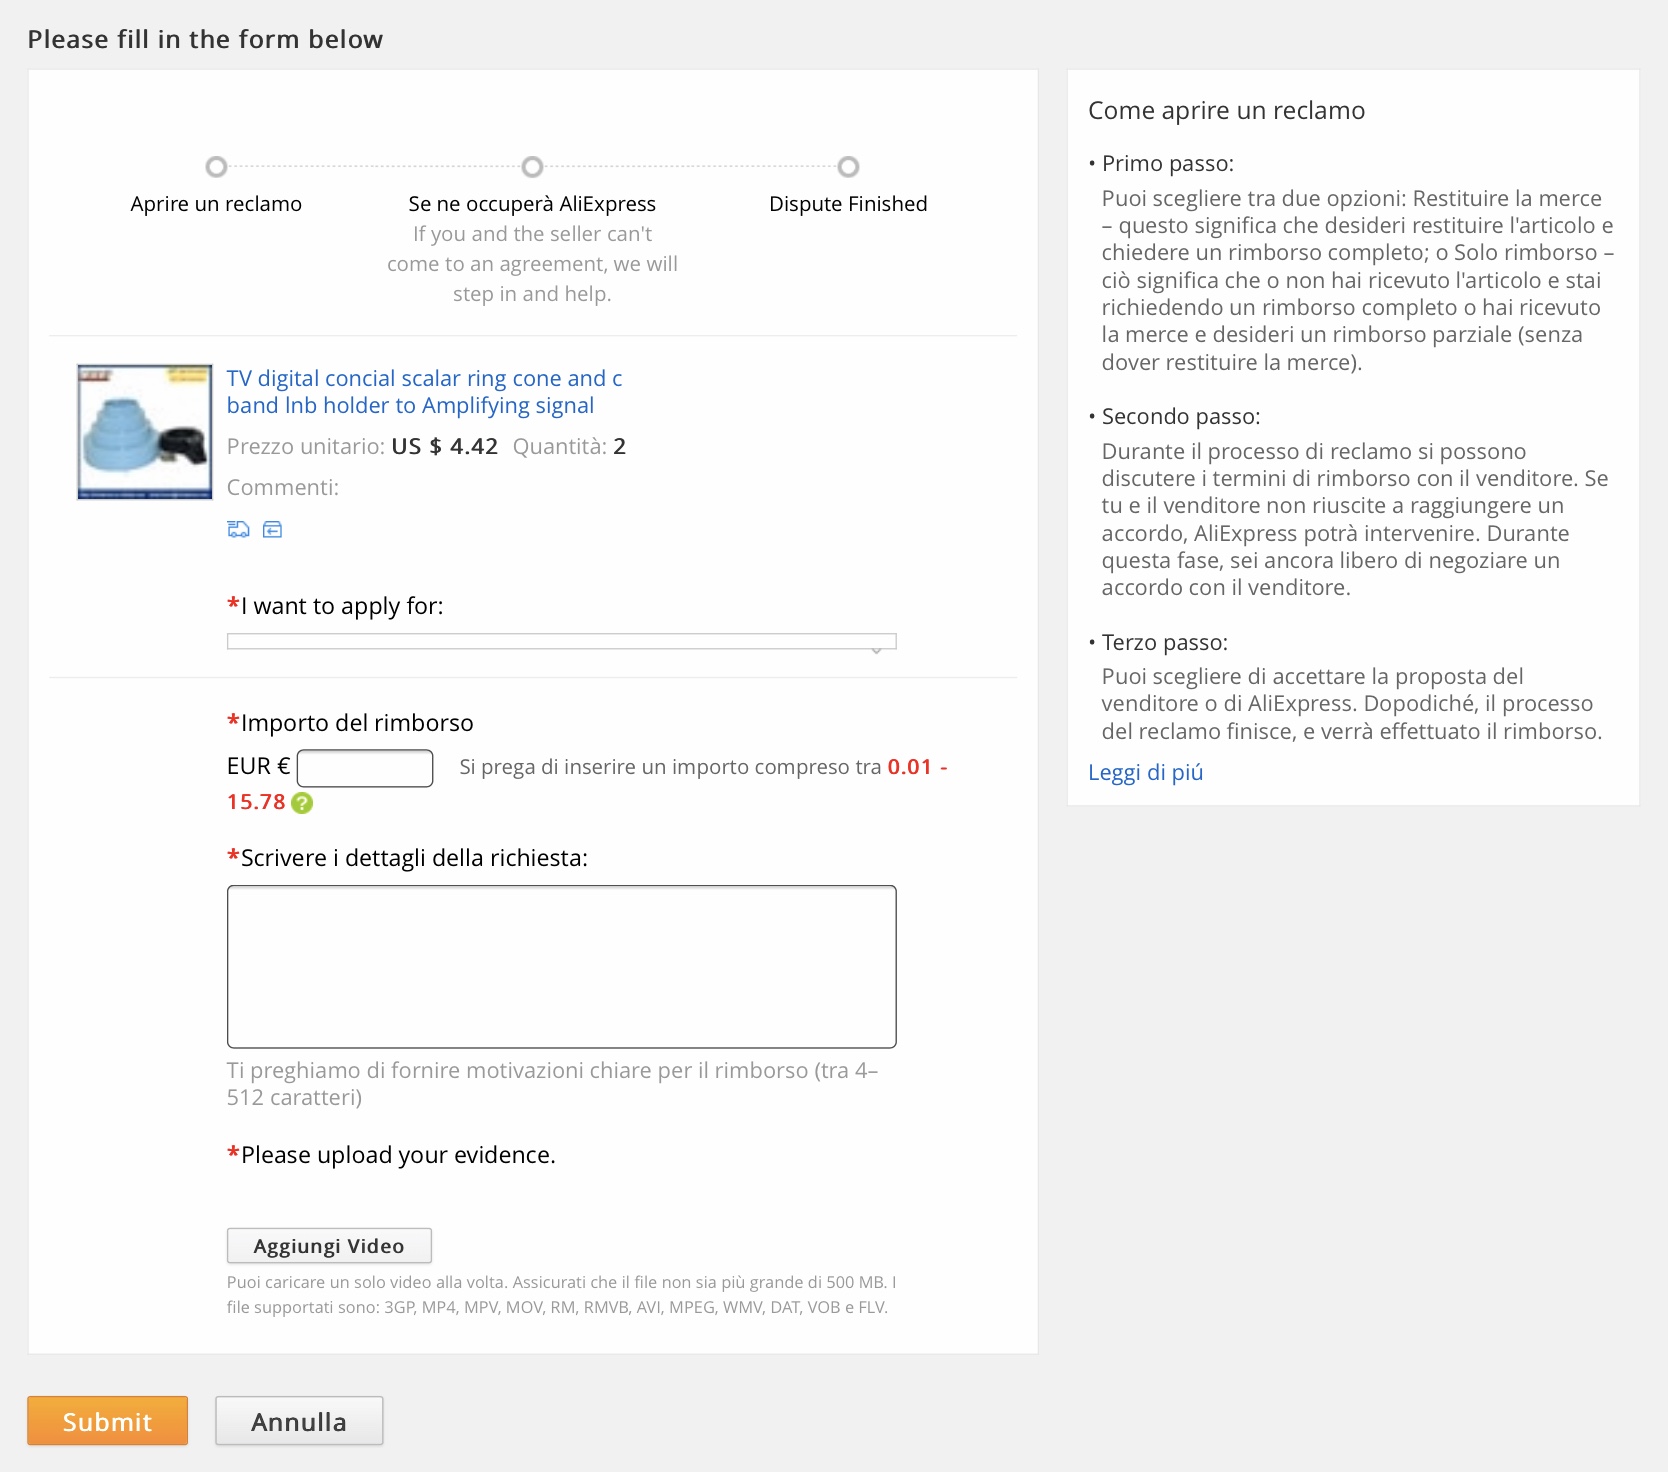Select the 'Se ne occuperà AliExpress' step label

532,204
